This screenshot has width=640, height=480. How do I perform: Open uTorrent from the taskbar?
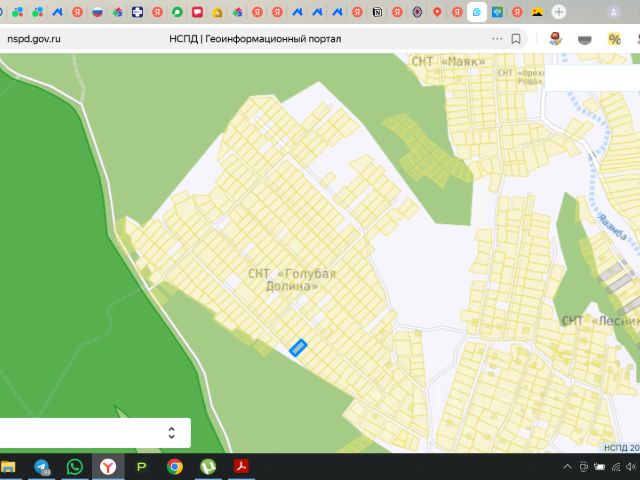[x=208, y=467]
